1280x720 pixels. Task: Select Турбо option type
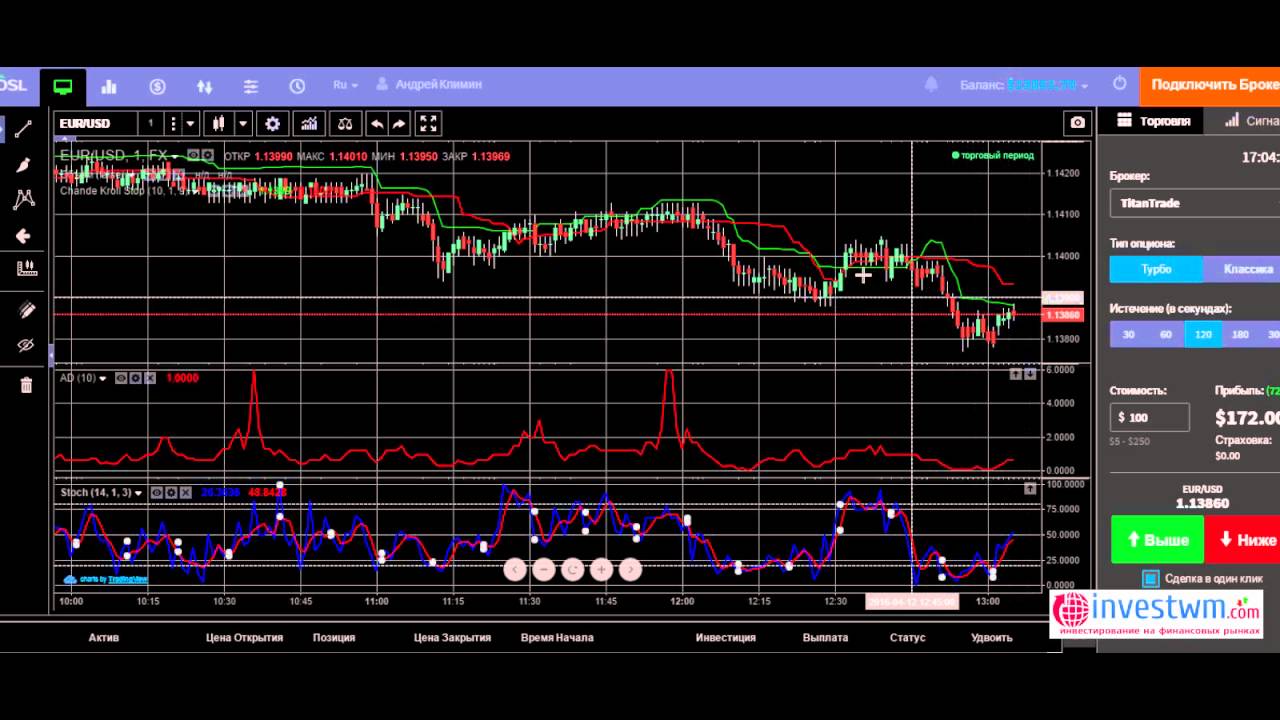(x=1156, y=269)
